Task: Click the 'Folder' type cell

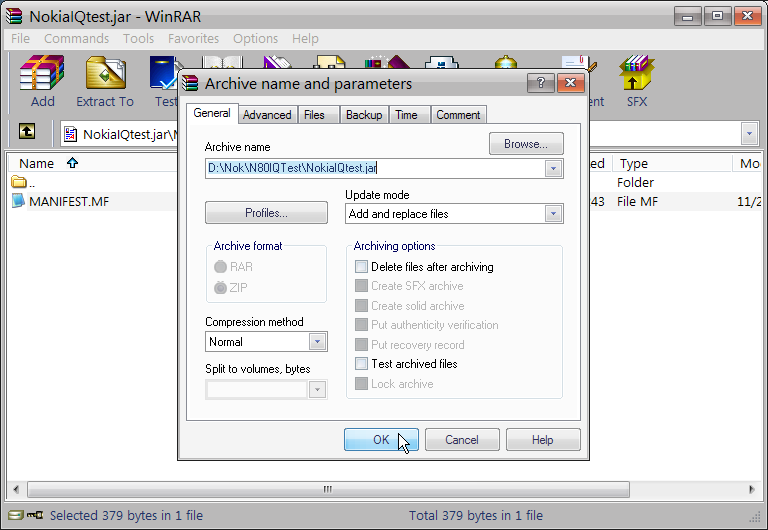Action: (635, 182)
